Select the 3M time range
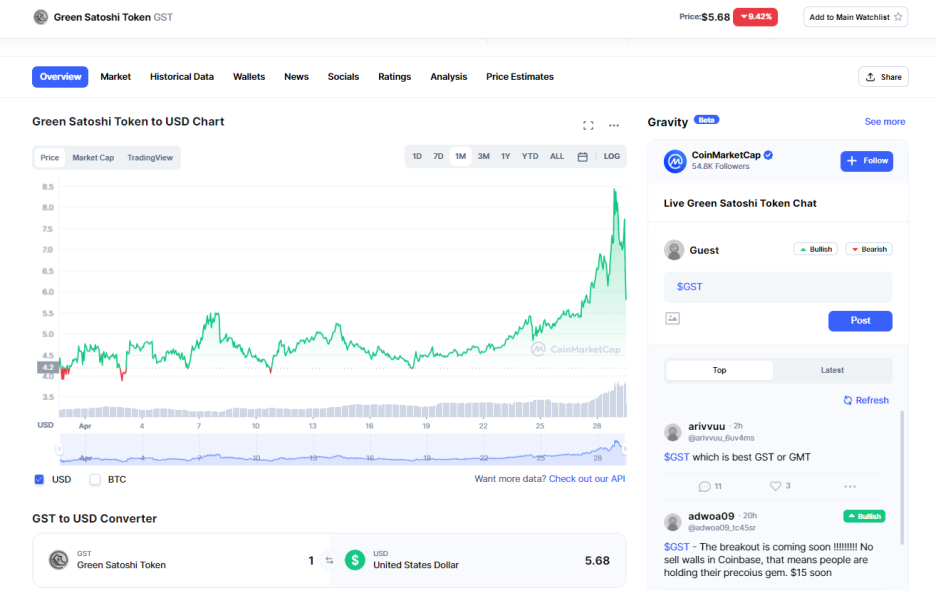Viewport: 936px width, 591px height. tap(484, 156)
